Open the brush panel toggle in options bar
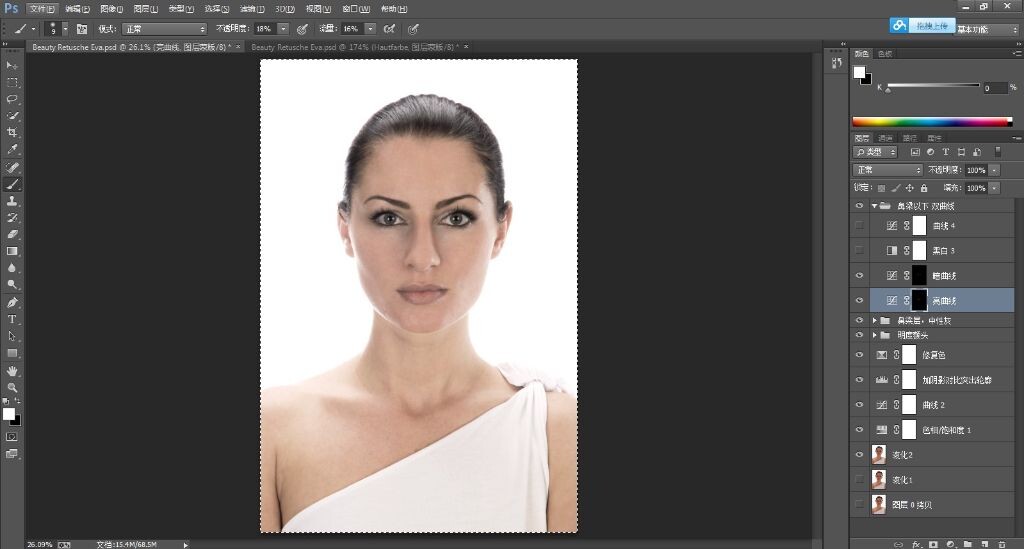Image resolution: width=1024 pixels, height=549 pixels. click(82, 29)
